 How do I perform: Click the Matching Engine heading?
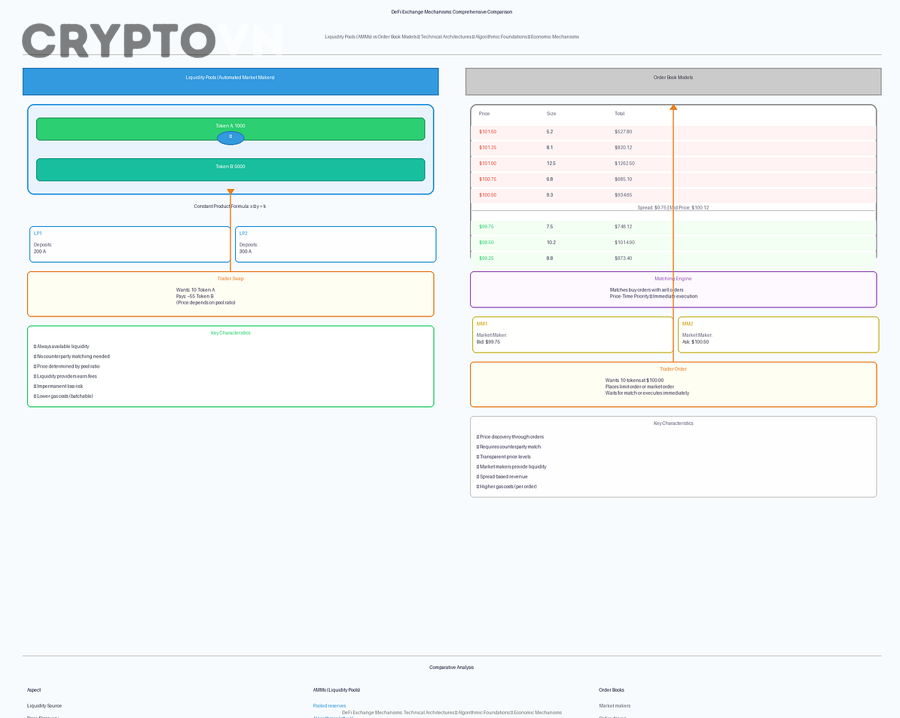tap(673, 278)
